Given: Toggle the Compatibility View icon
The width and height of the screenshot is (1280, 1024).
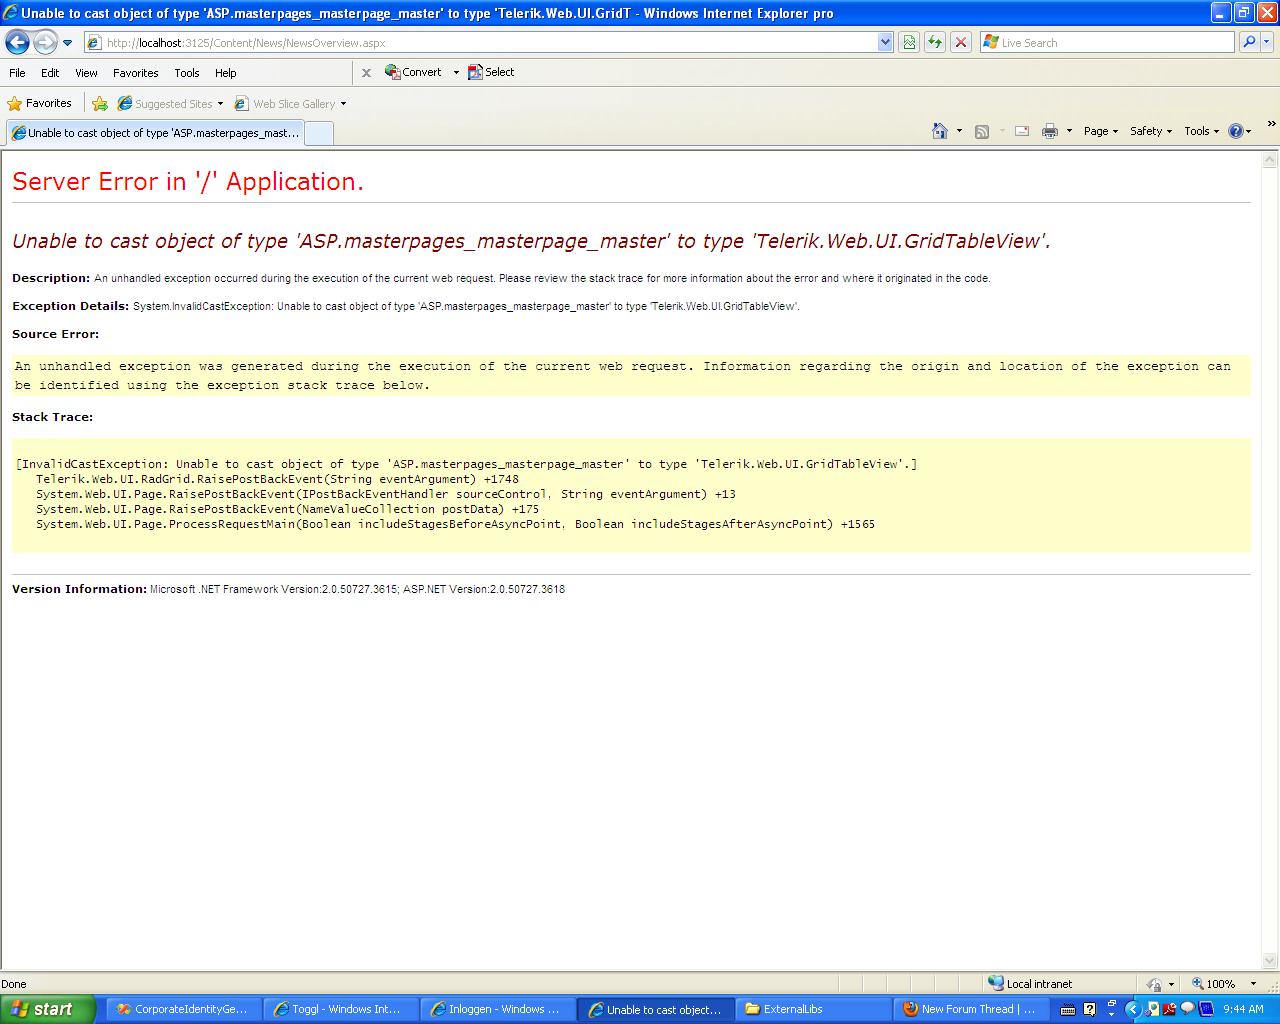Looking at the screenshot, I should pos(909,42).
